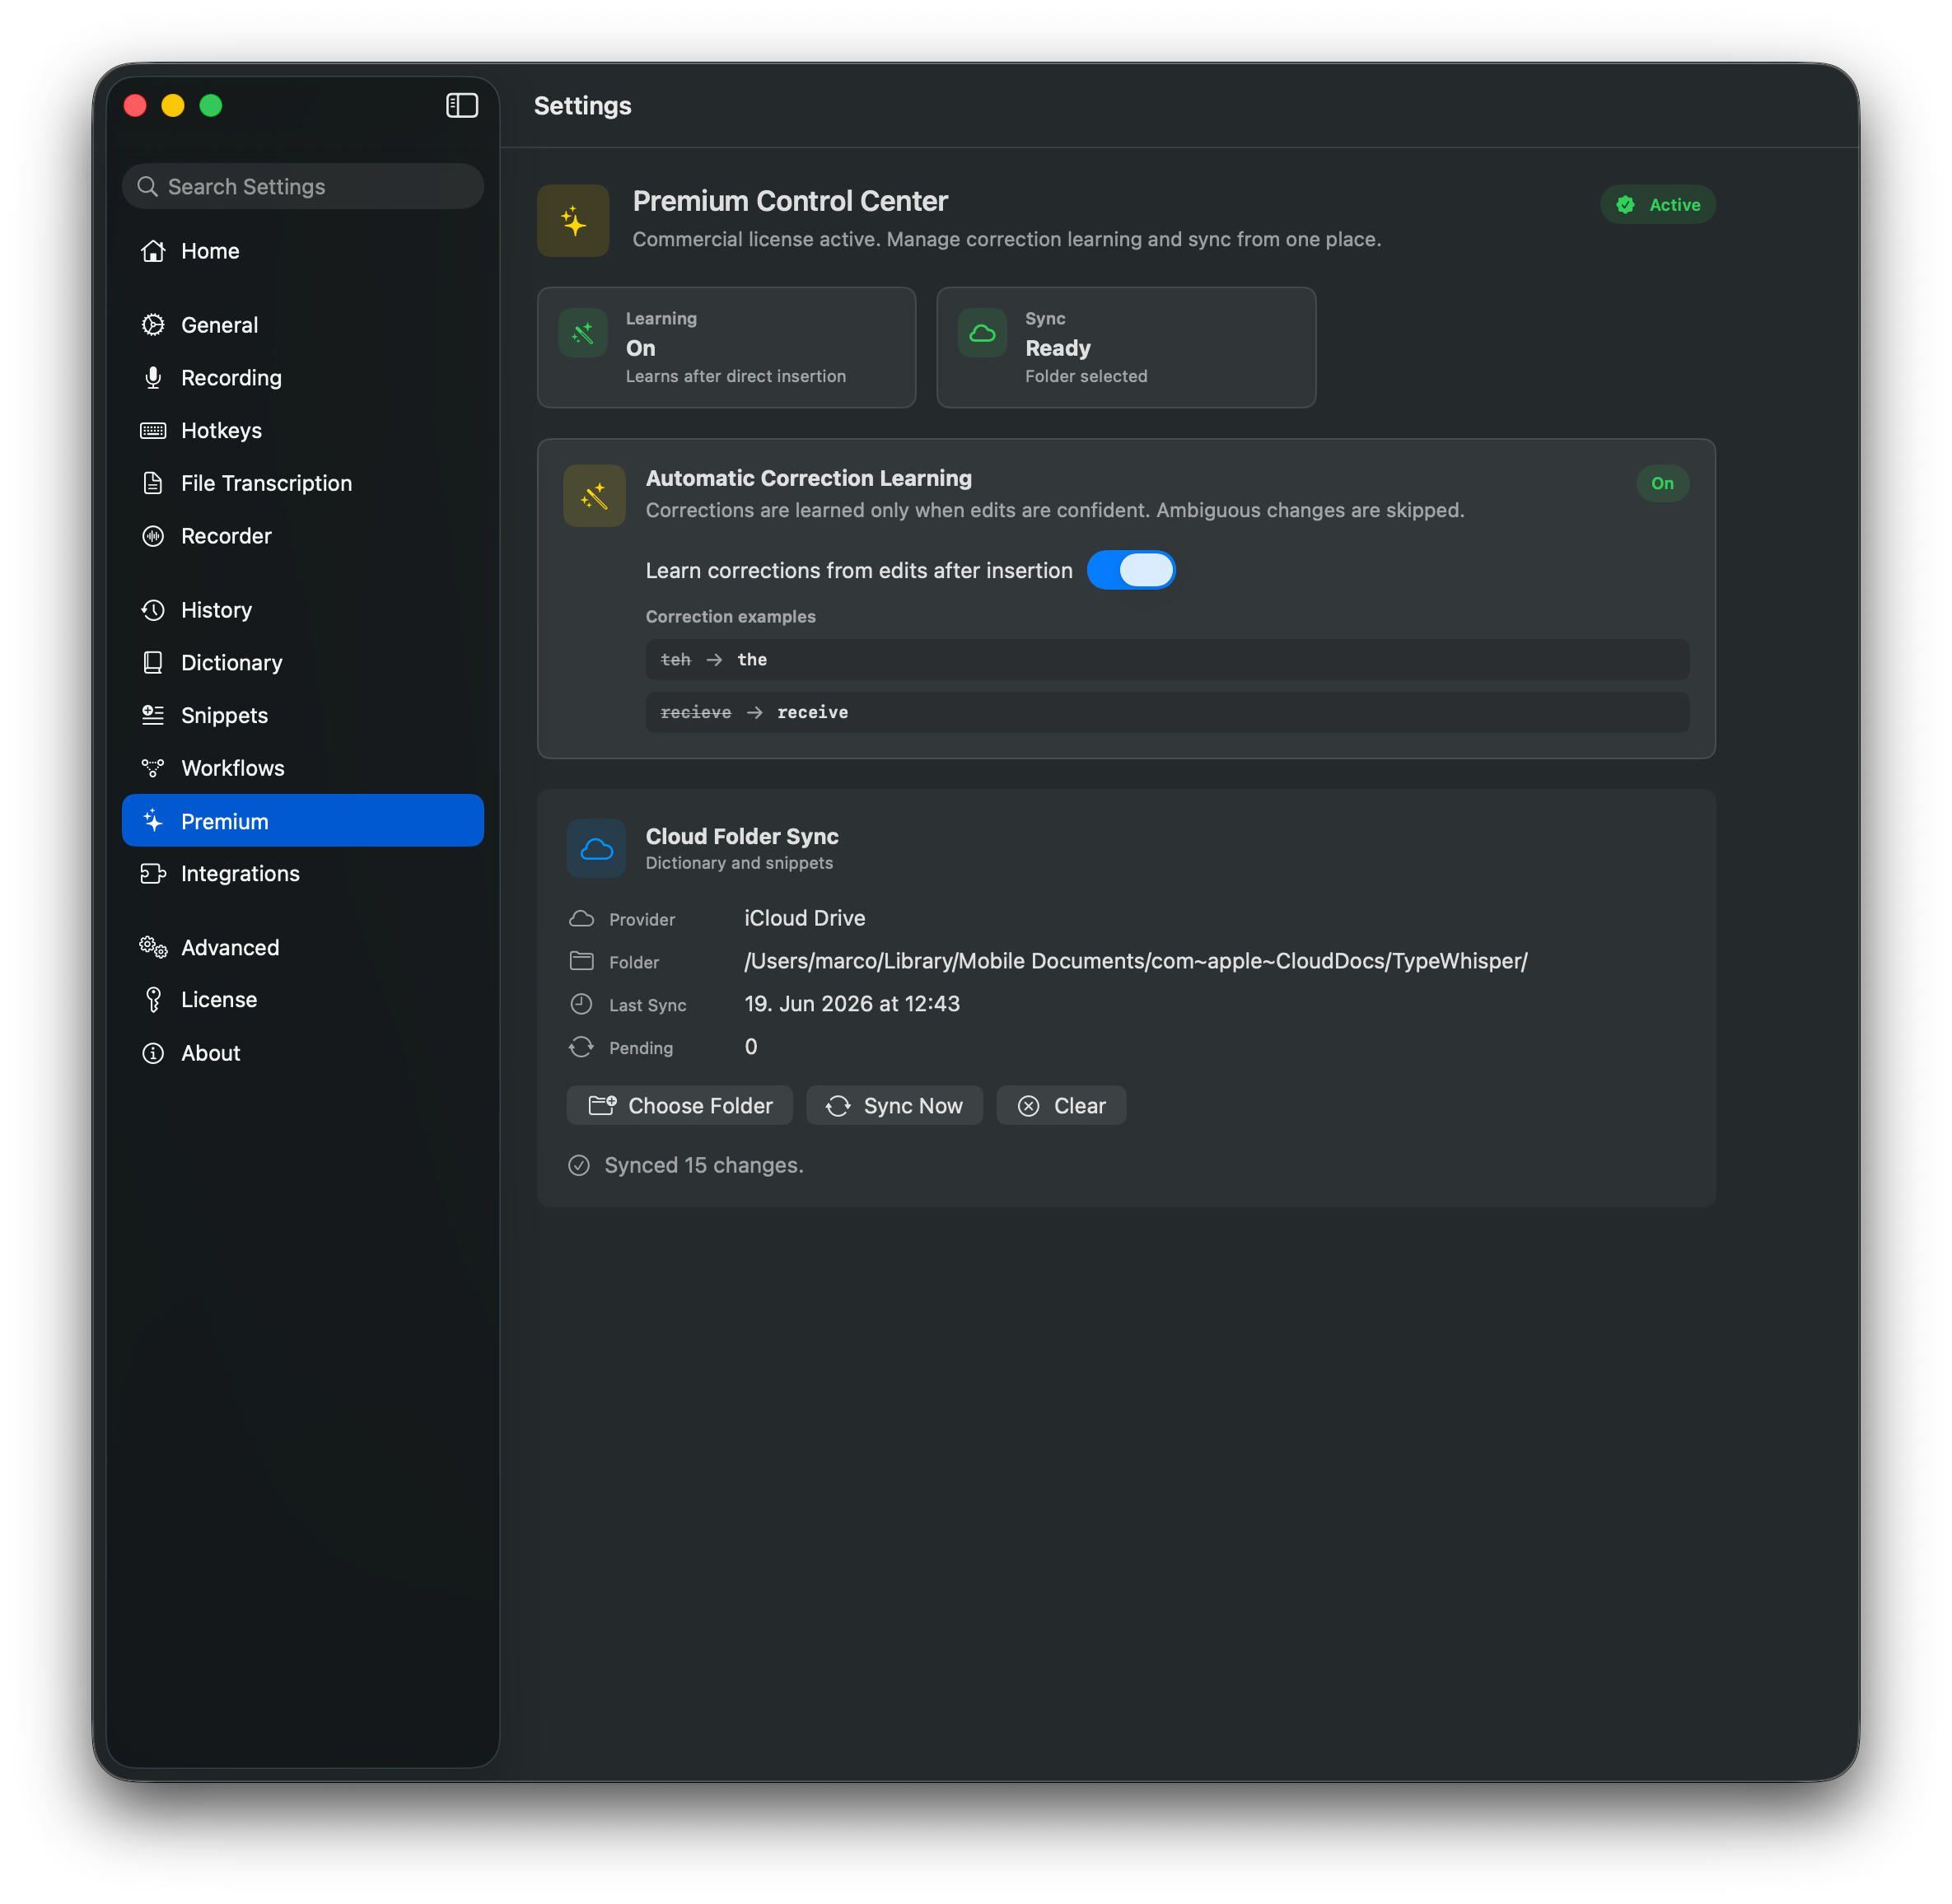
Task: Go to Snippets
Action: click(x=303, y=715)
